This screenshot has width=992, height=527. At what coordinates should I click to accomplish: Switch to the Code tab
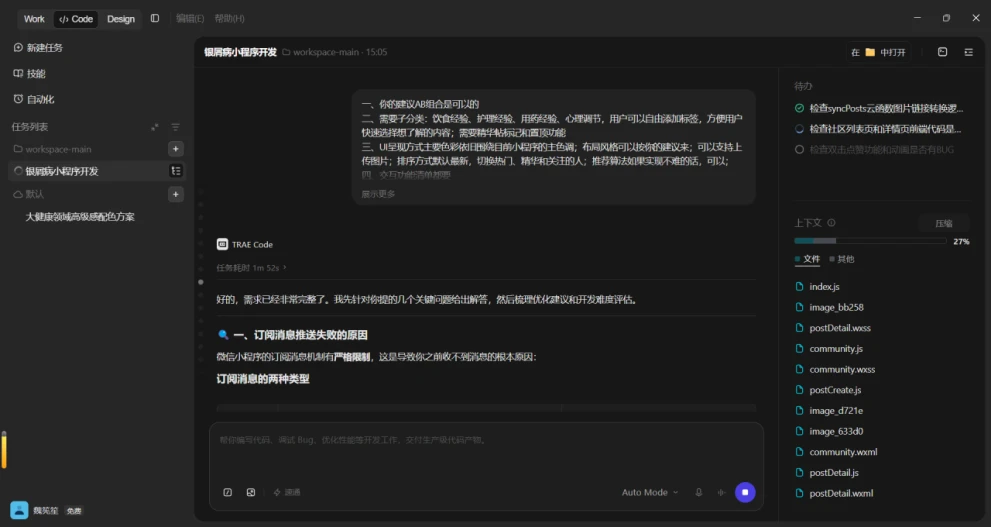click(x=76, y=19)
